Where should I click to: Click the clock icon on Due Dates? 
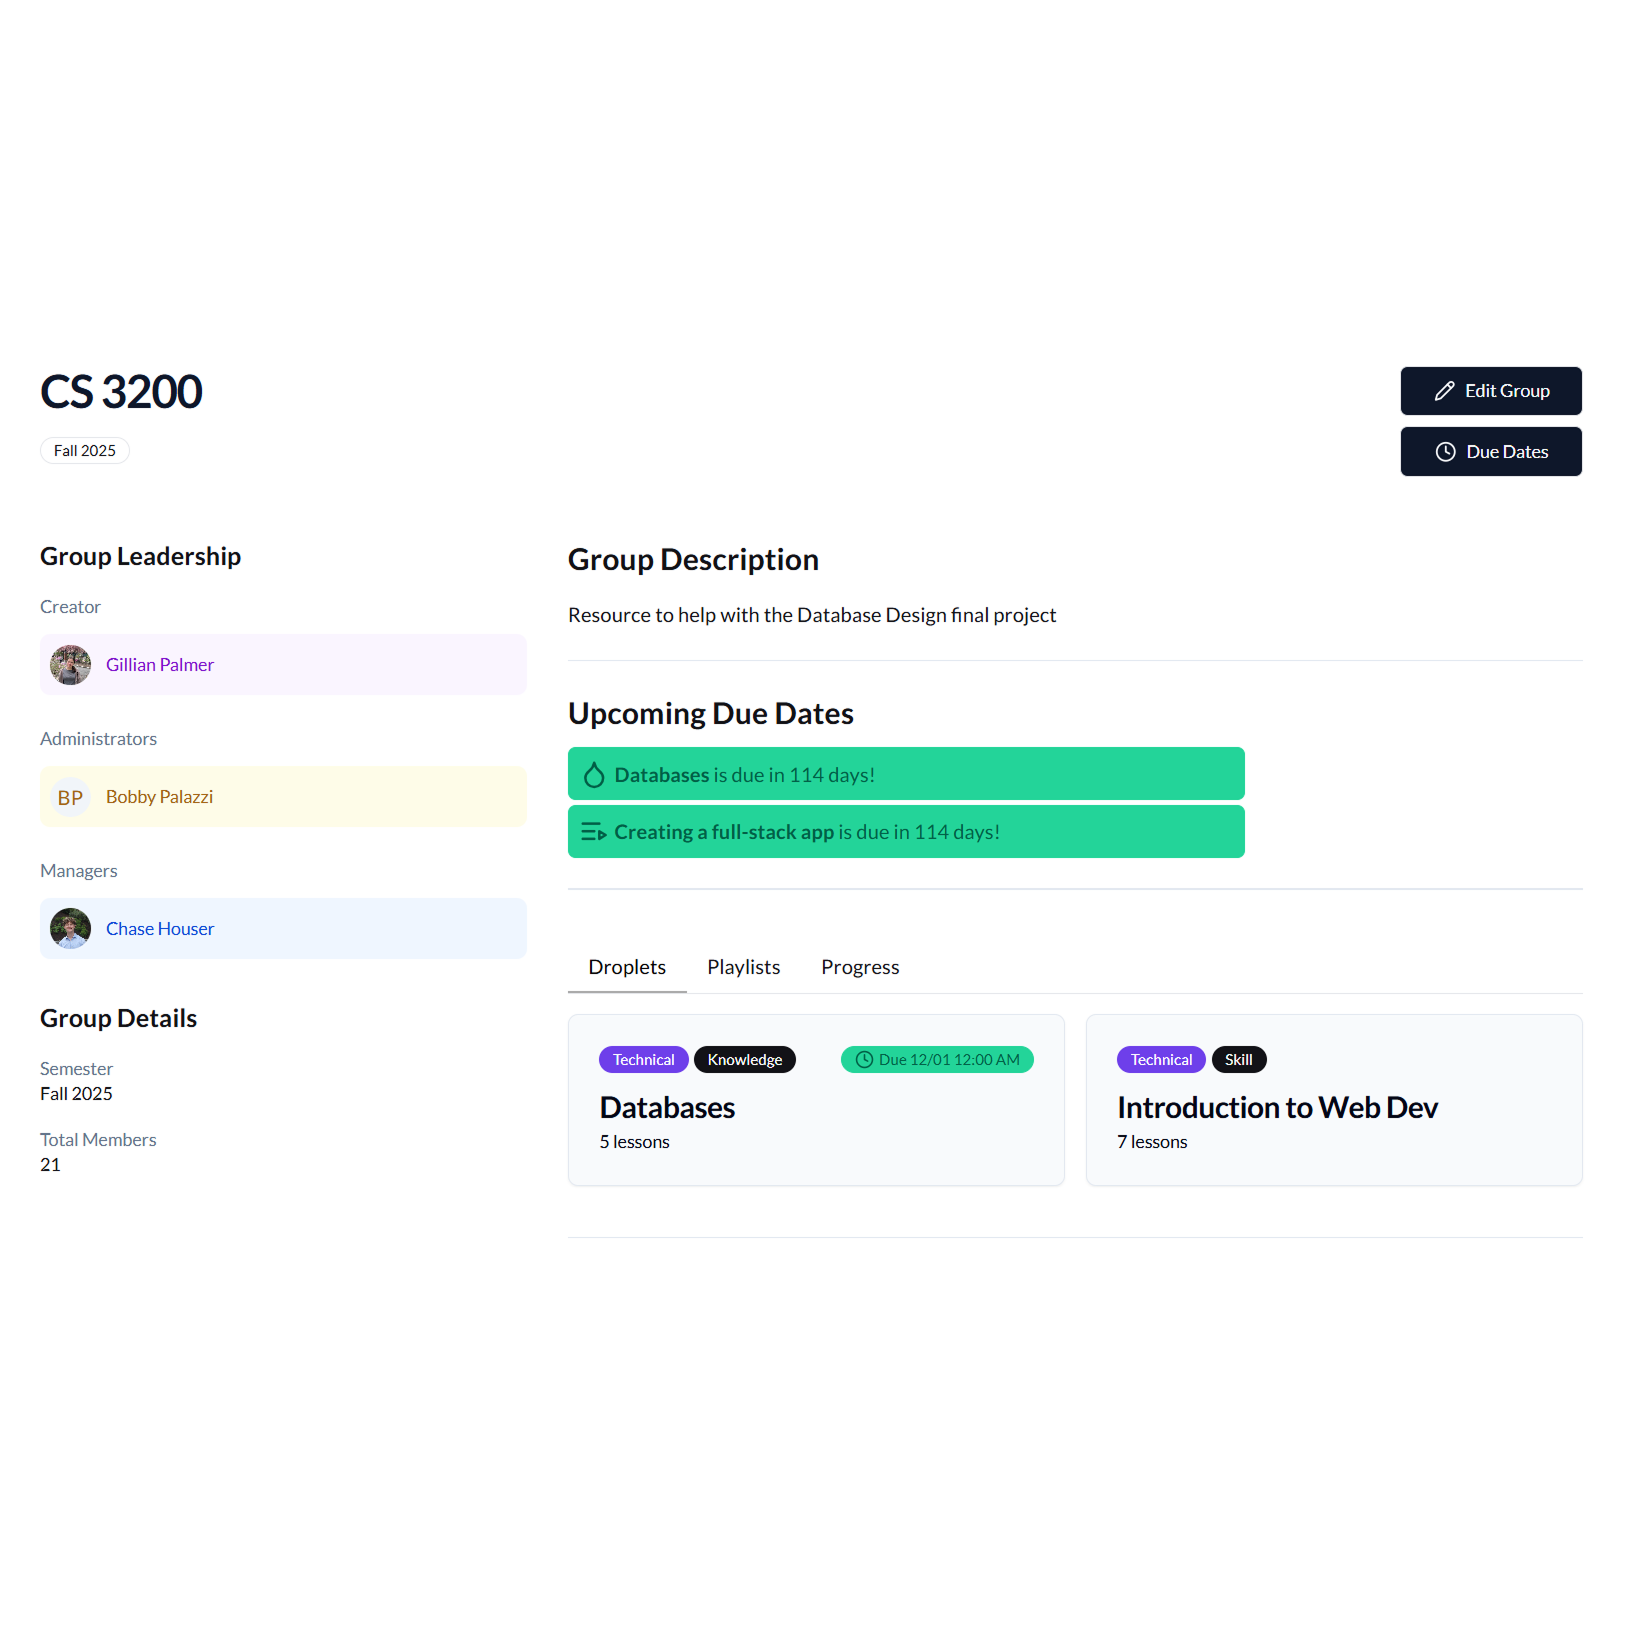(x=1445, y=452)
